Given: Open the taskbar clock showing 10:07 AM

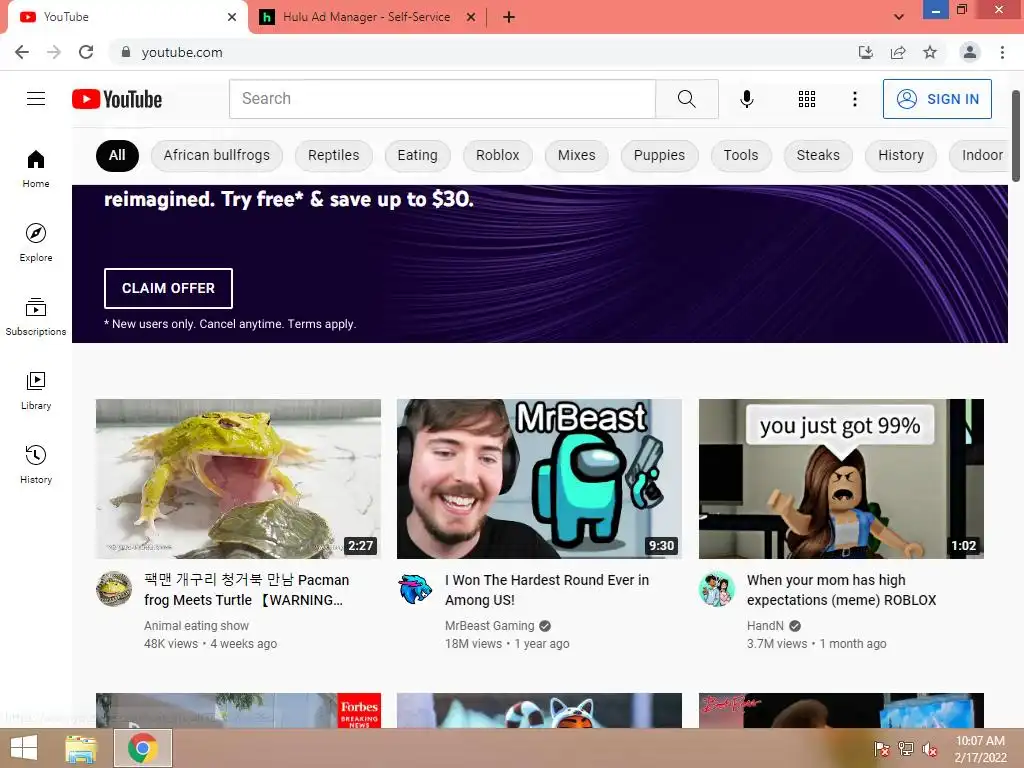Looking at the screenshot, I should pos(980,748).
